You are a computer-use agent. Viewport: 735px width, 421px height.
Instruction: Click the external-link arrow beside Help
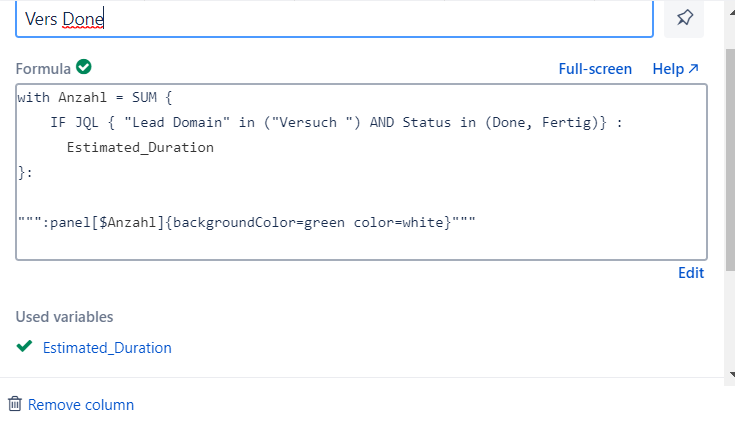pos(694,69)
